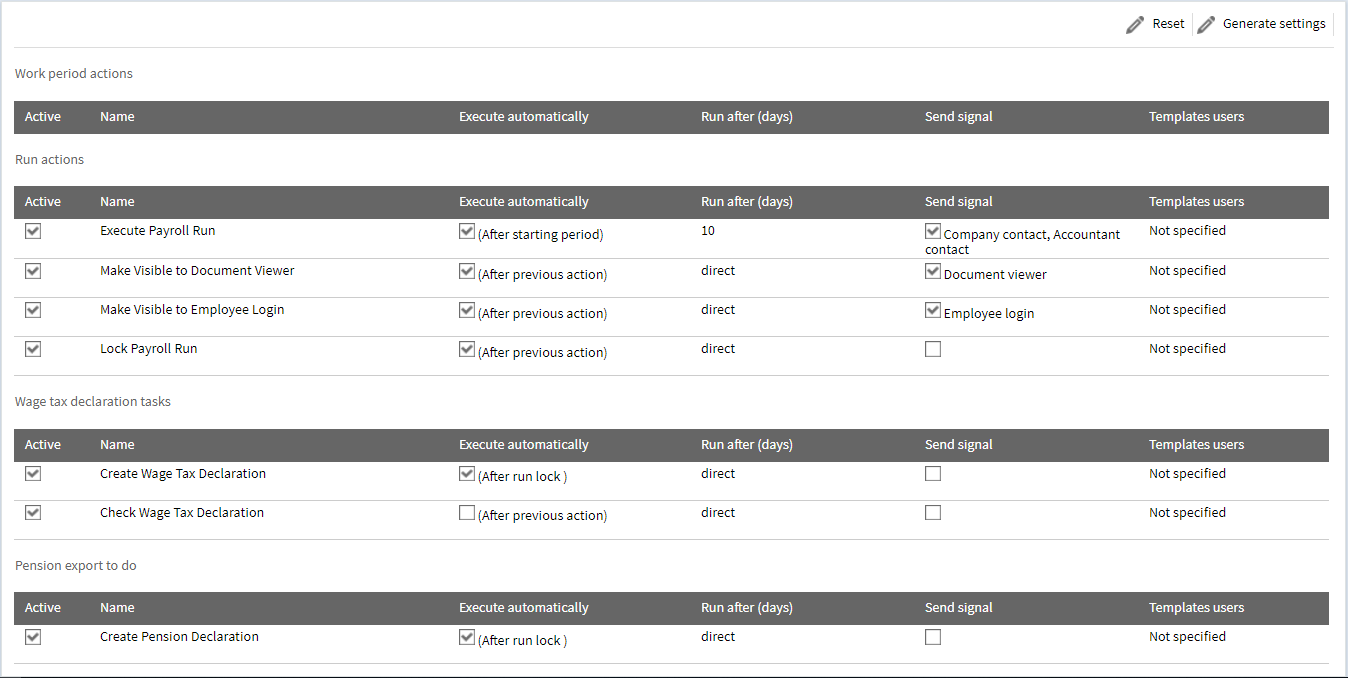Screen dimensions: 1348x678
Task: Click 'direct' in Lock Payroll Run row
Action: click(x=718, y=349)
